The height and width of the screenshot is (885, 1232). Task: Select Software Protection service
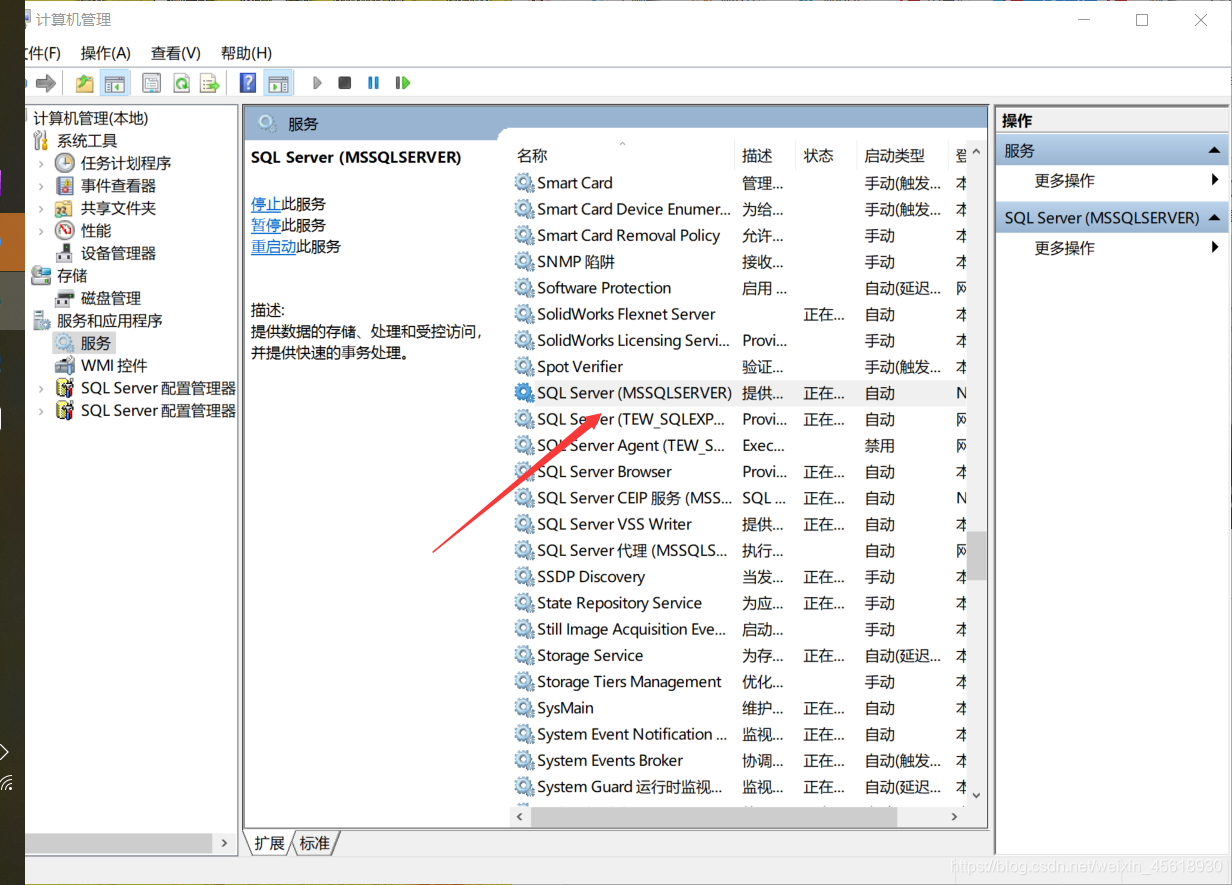[738, 288]
